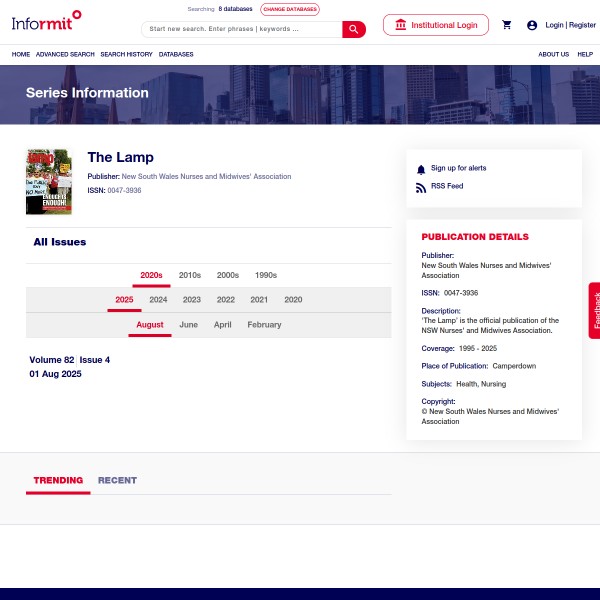
Task: Click the user account profile icon
Action: [532, 25]
